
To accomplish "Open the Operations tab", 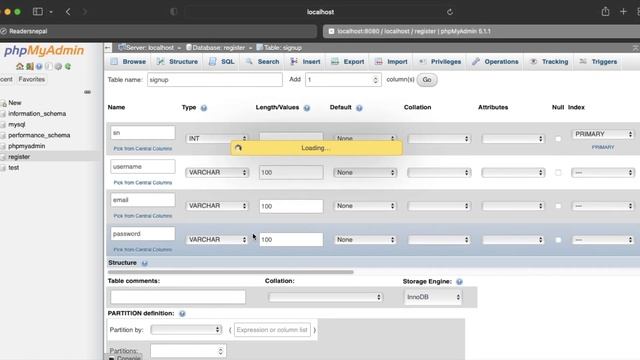I will tap(495, 62).
